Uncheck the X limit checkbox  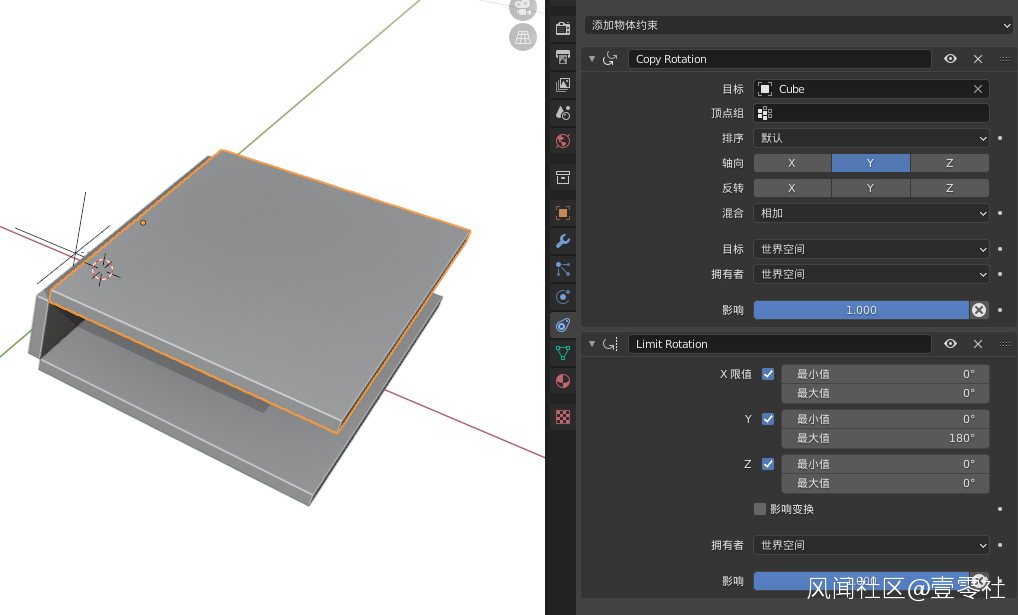click(x=768, y=374)
